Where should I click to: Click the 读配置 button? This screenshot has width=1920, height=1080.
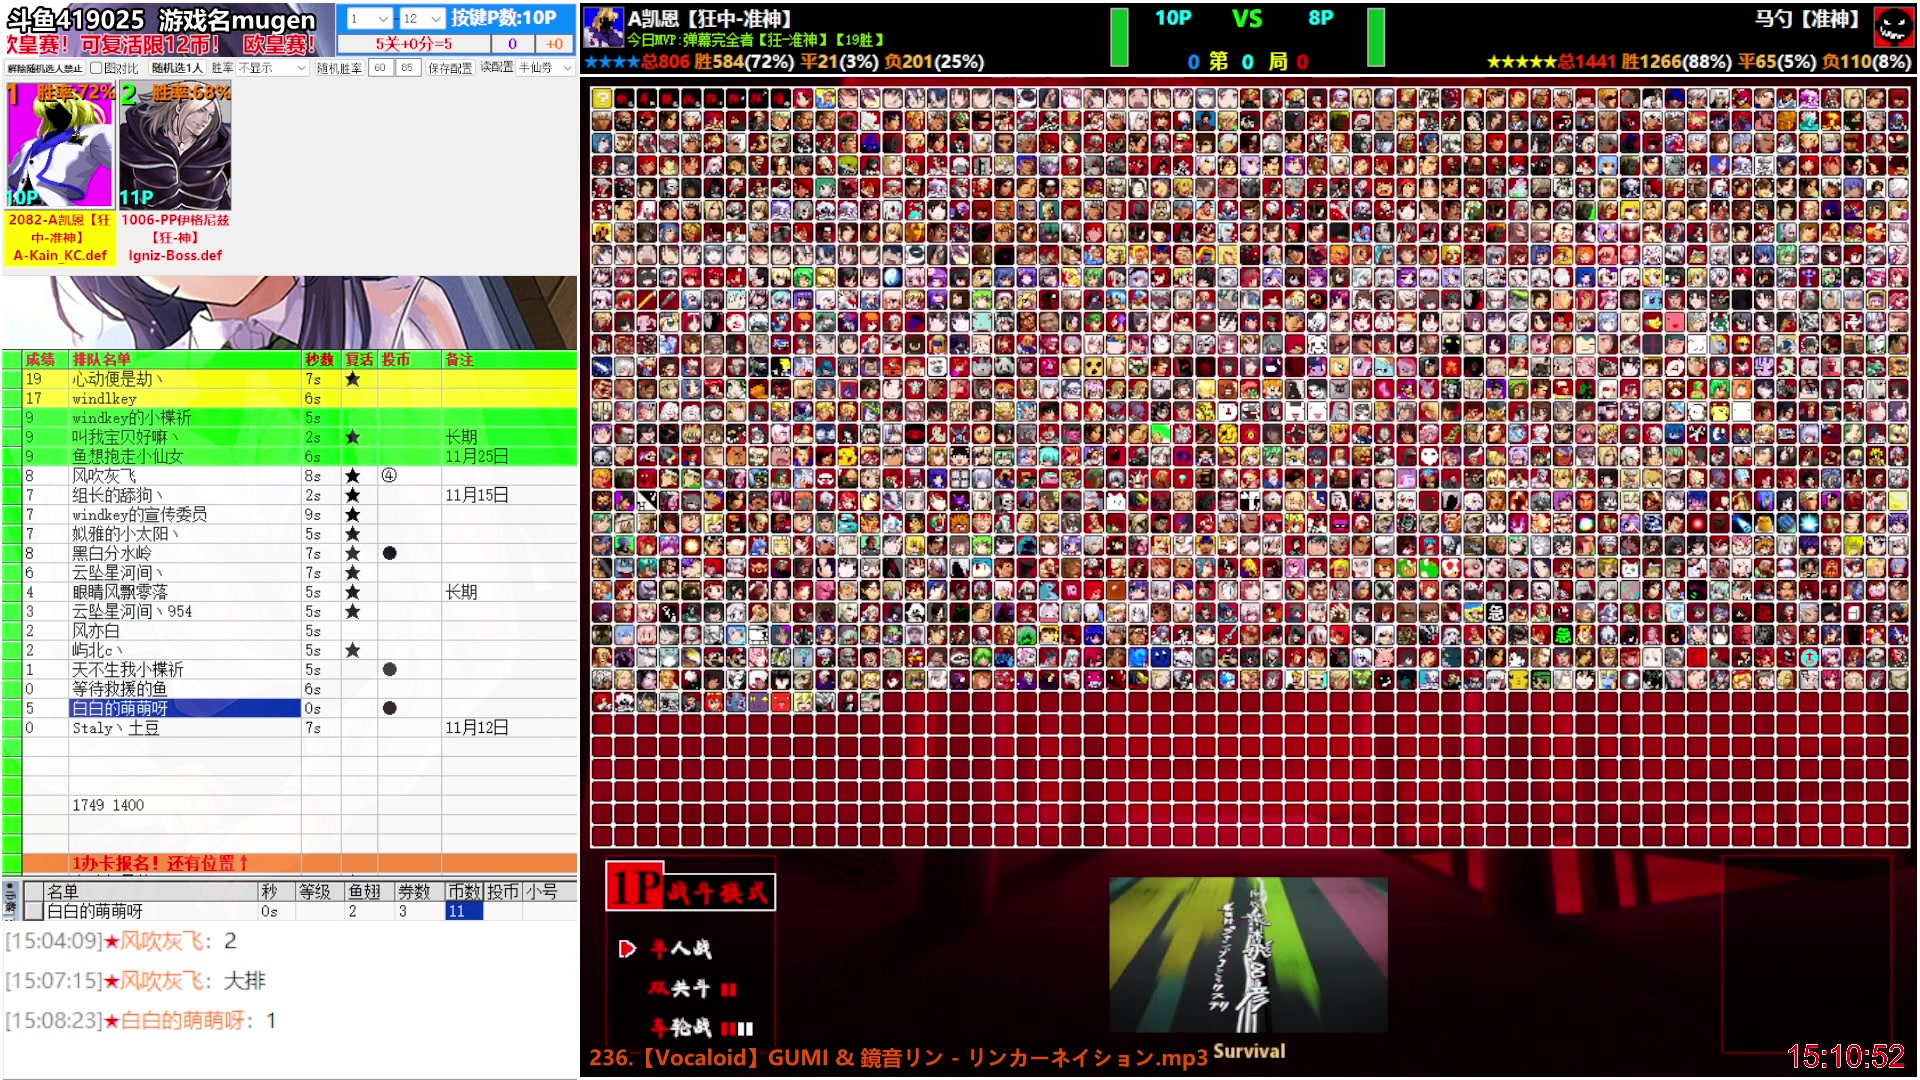coord(496,67)
